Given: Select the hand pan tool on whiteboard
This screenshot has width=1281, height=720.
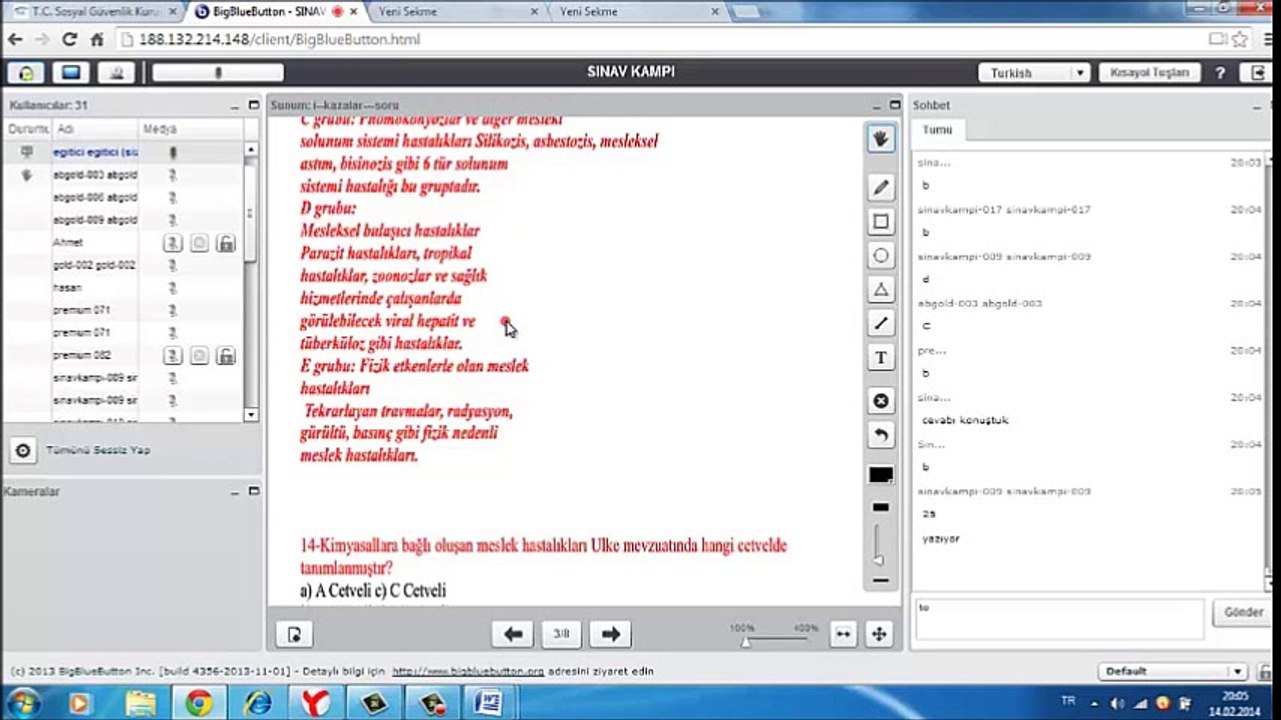Looking at the screenshot, I should pyautogui.click(x=880, y=139).
